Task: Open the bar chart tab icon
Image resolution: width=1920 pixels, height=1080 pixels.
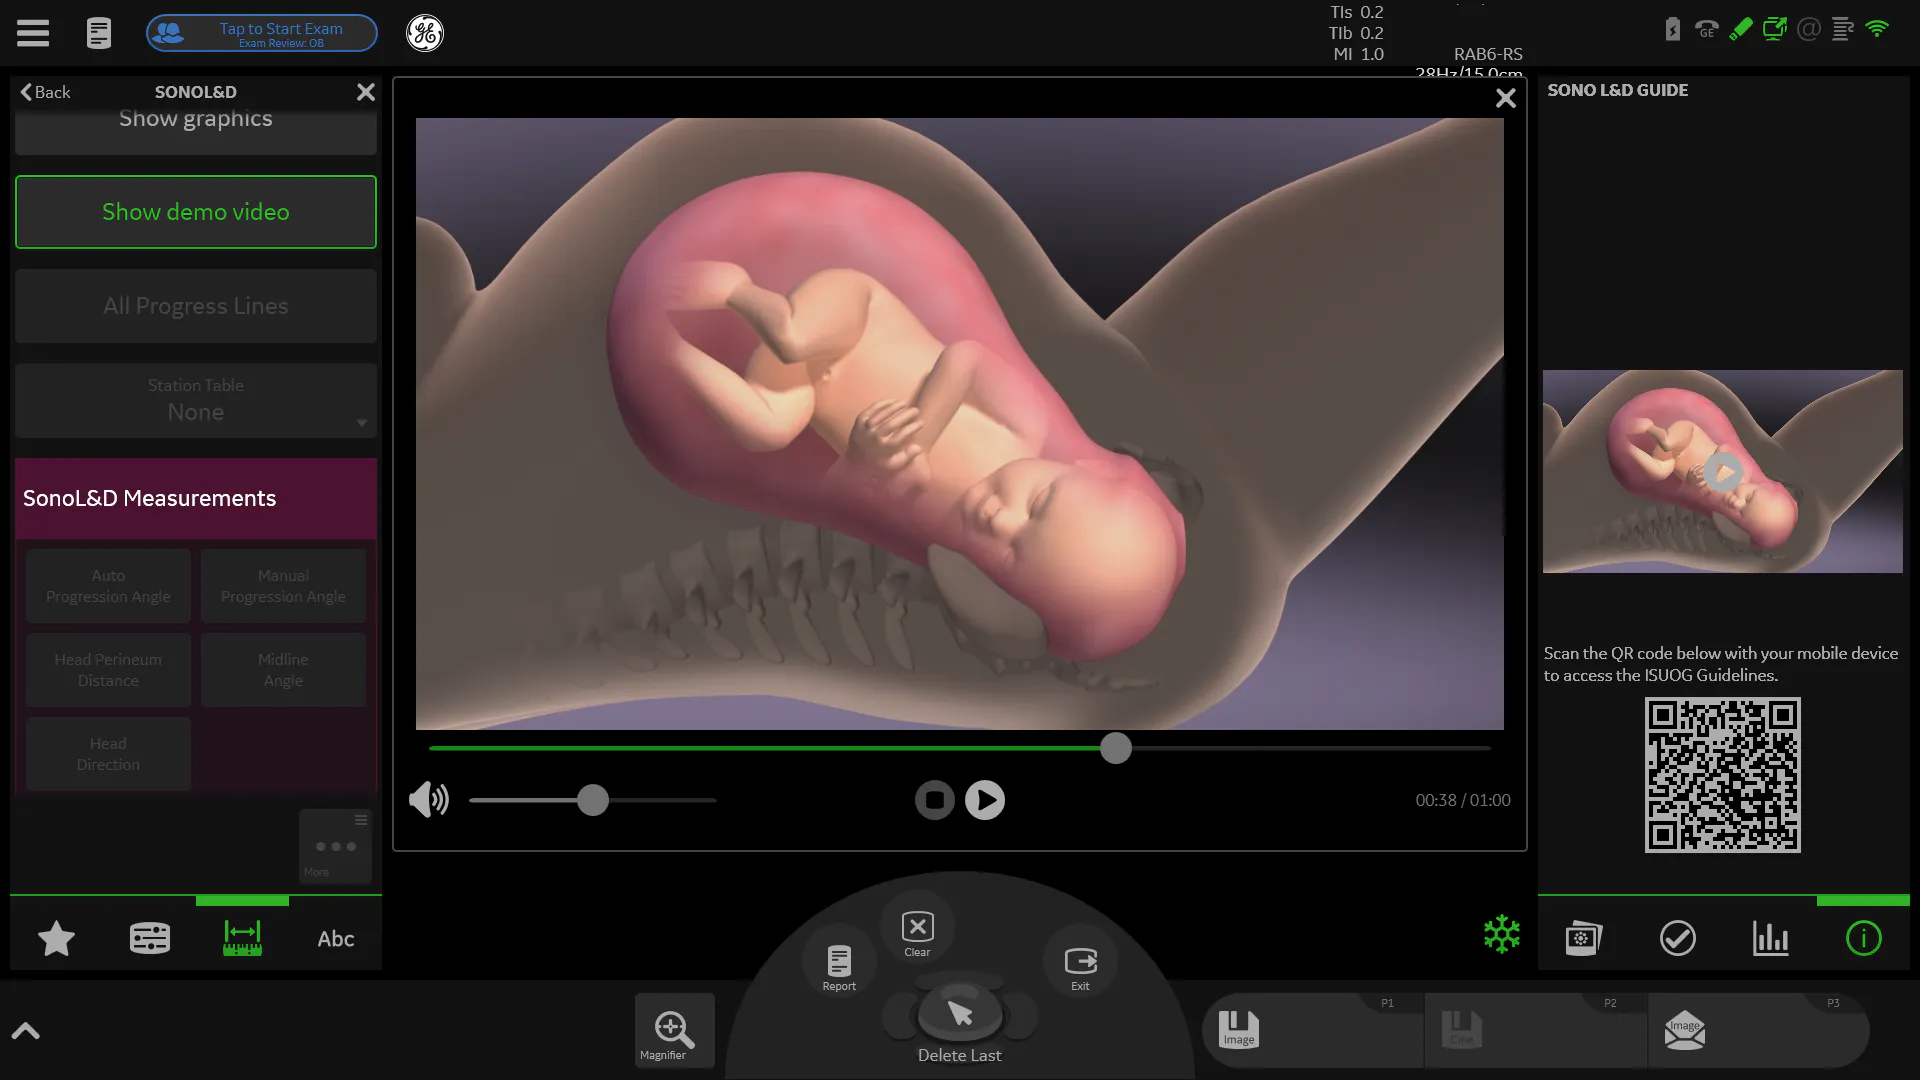Action: [1771, 938]
